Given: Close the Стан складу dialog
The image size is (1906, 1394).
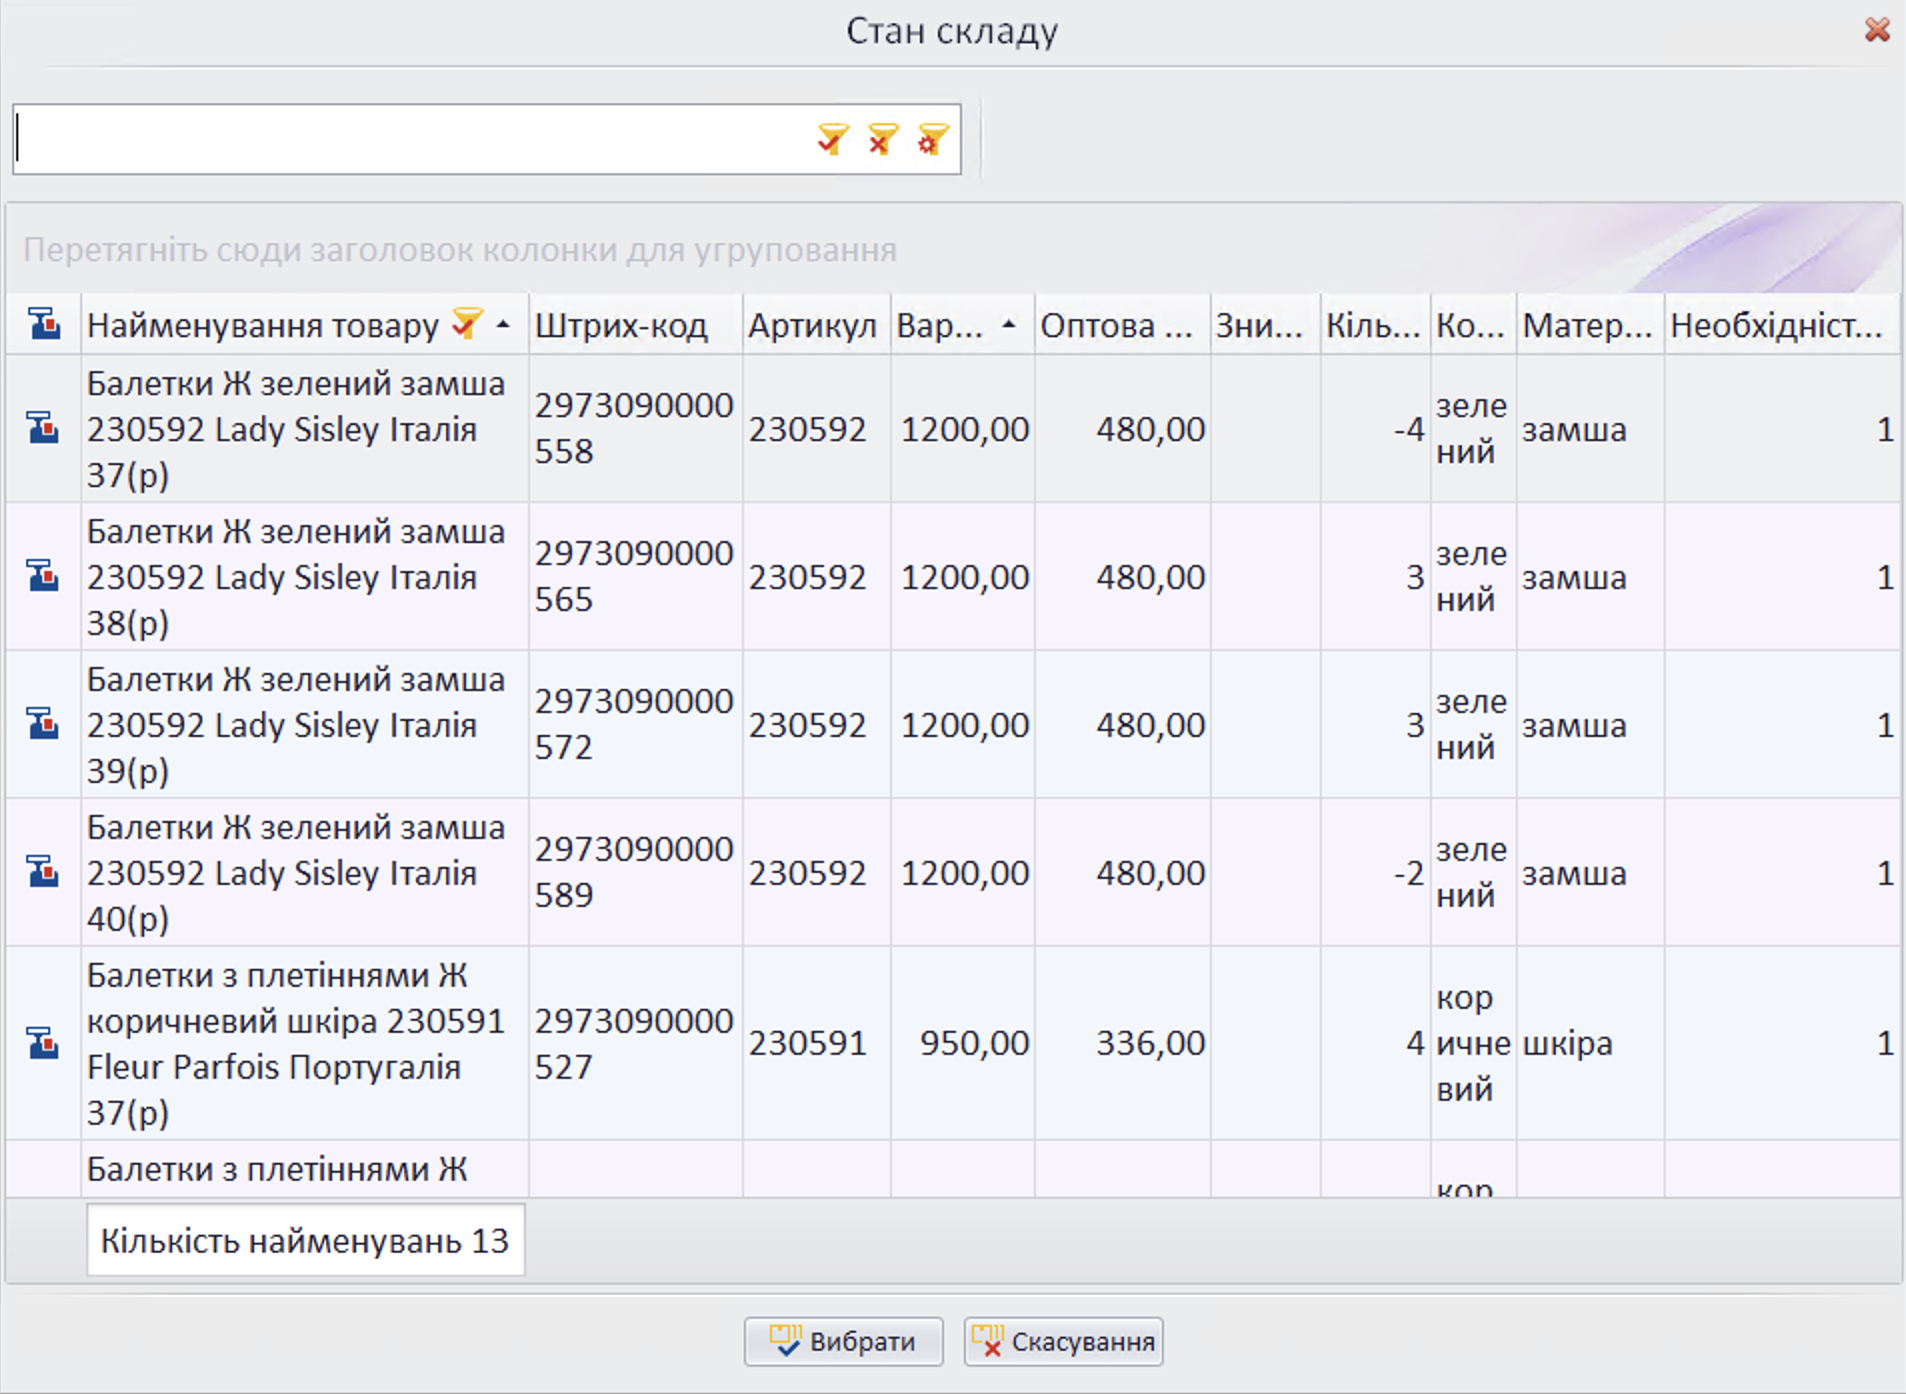Looking at the screenshot, I should 1877,30.
